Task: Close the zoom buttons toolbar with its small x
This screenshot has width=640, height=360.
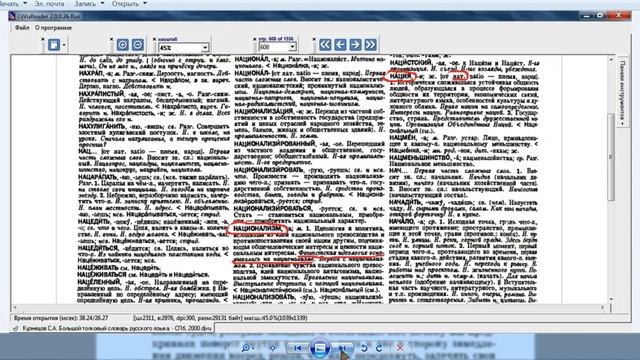Action: tap(111, 39)
